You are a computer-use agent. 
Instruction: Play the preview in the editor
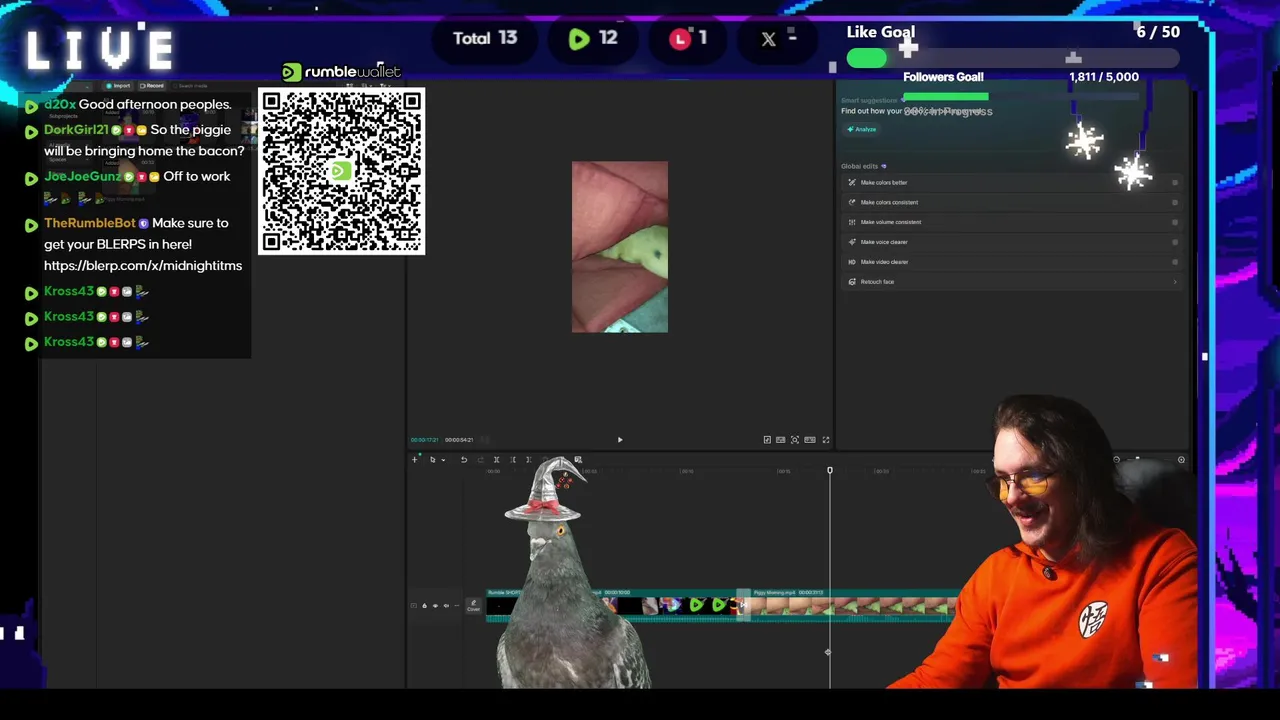click(x=620, y=440)
